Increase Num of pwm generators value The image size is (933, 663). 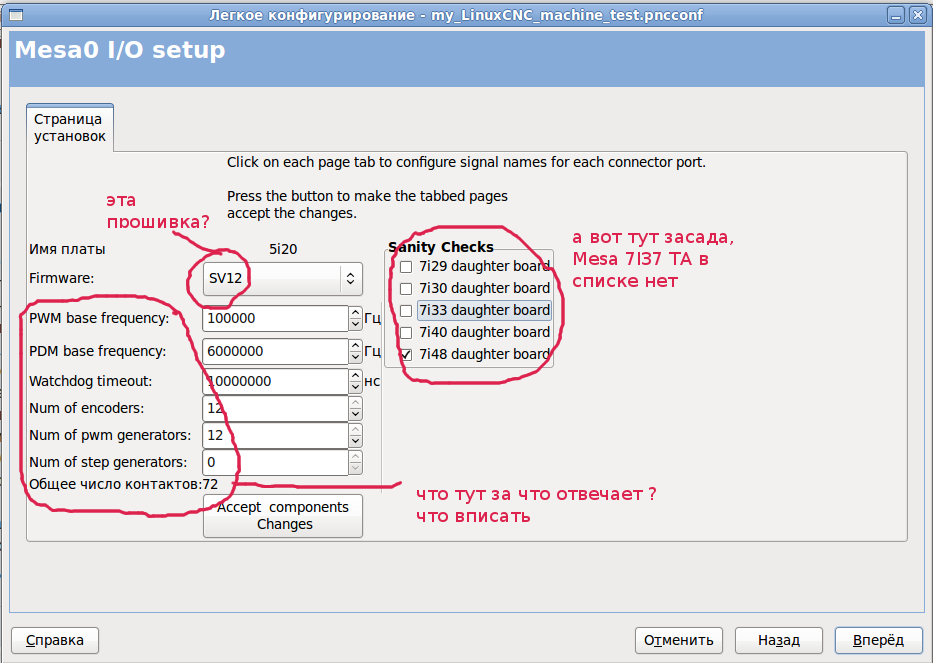click(355, 429)
